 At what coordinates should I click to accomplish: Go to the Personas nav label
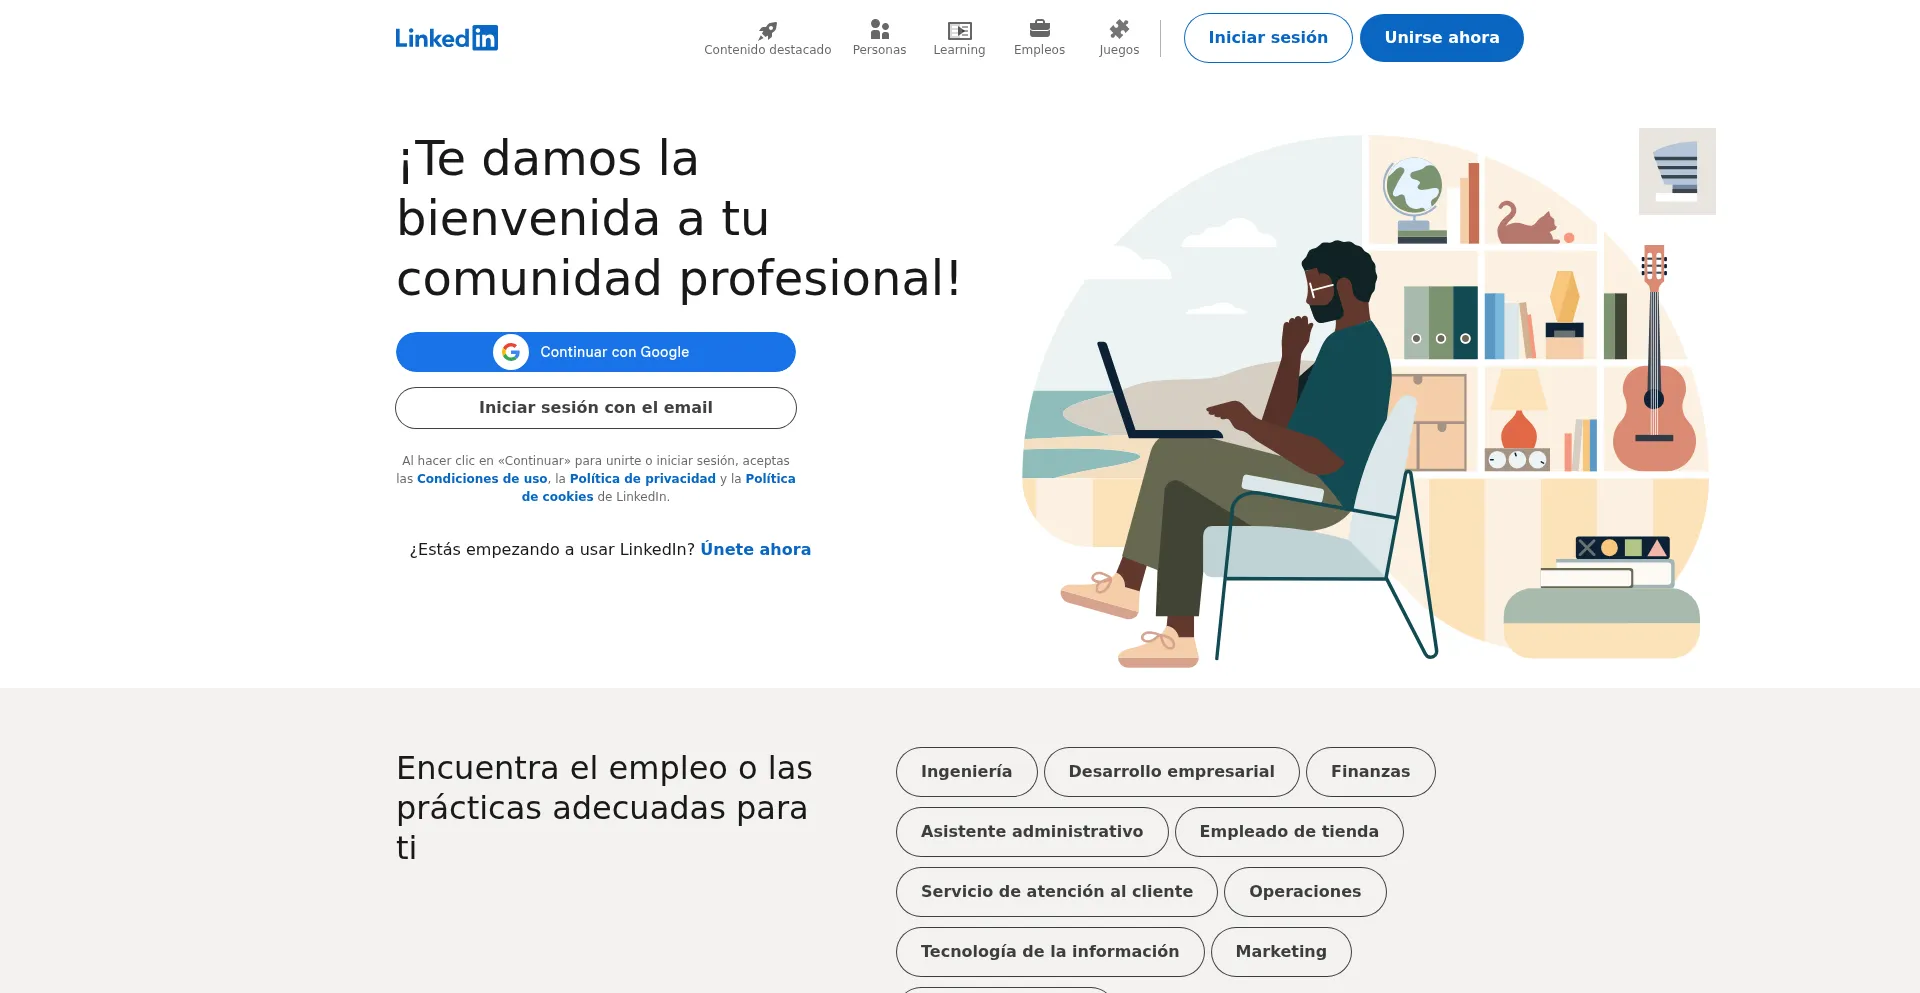pos(879,50)
